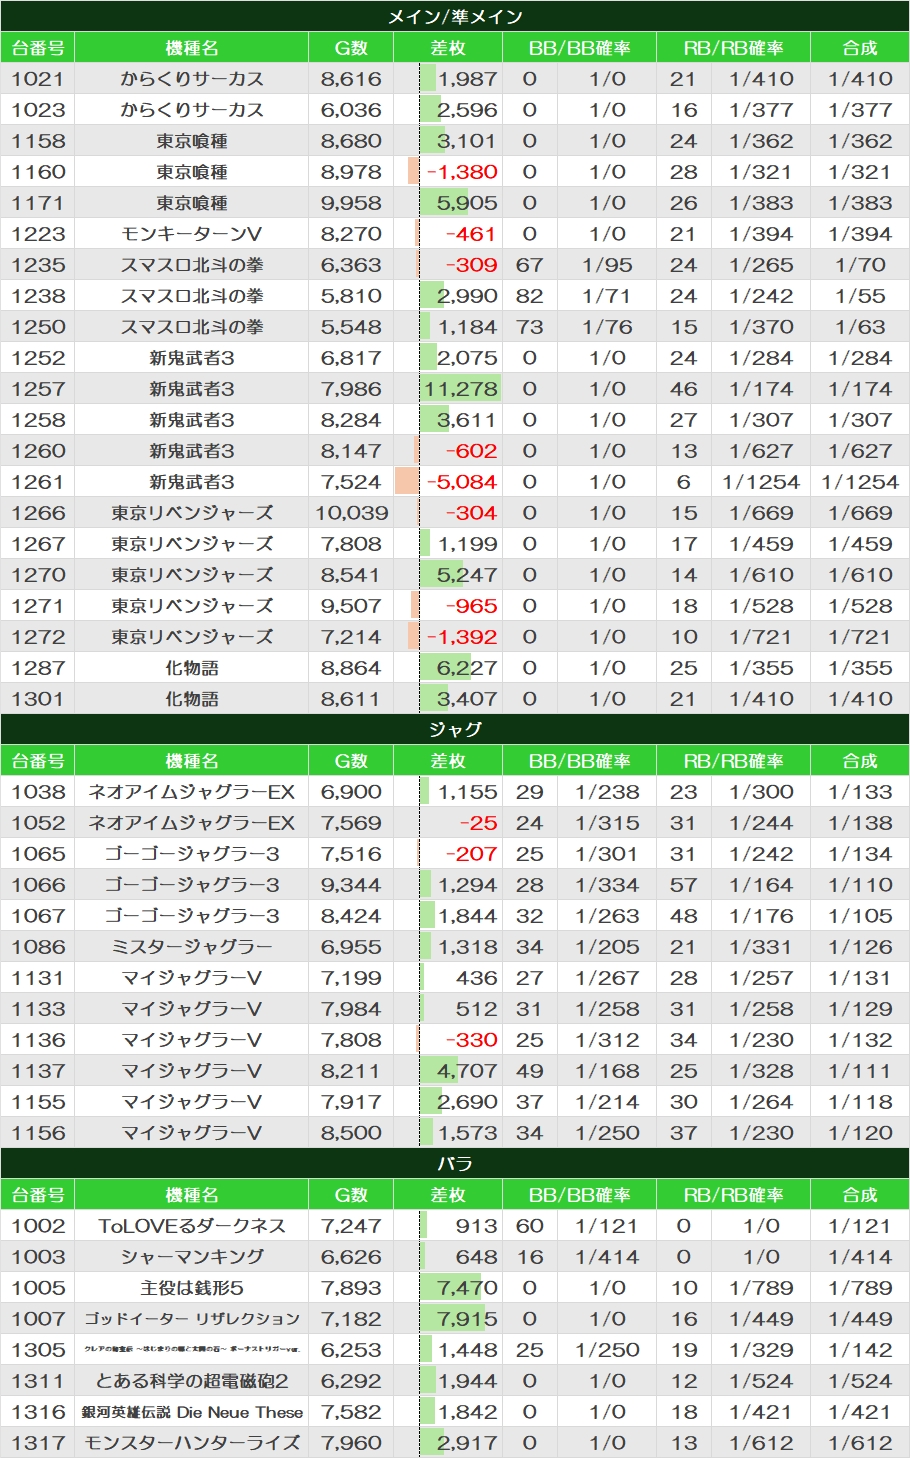Click the 1/105 combined probability cell
910x1458 pixels.
[860, 916]
